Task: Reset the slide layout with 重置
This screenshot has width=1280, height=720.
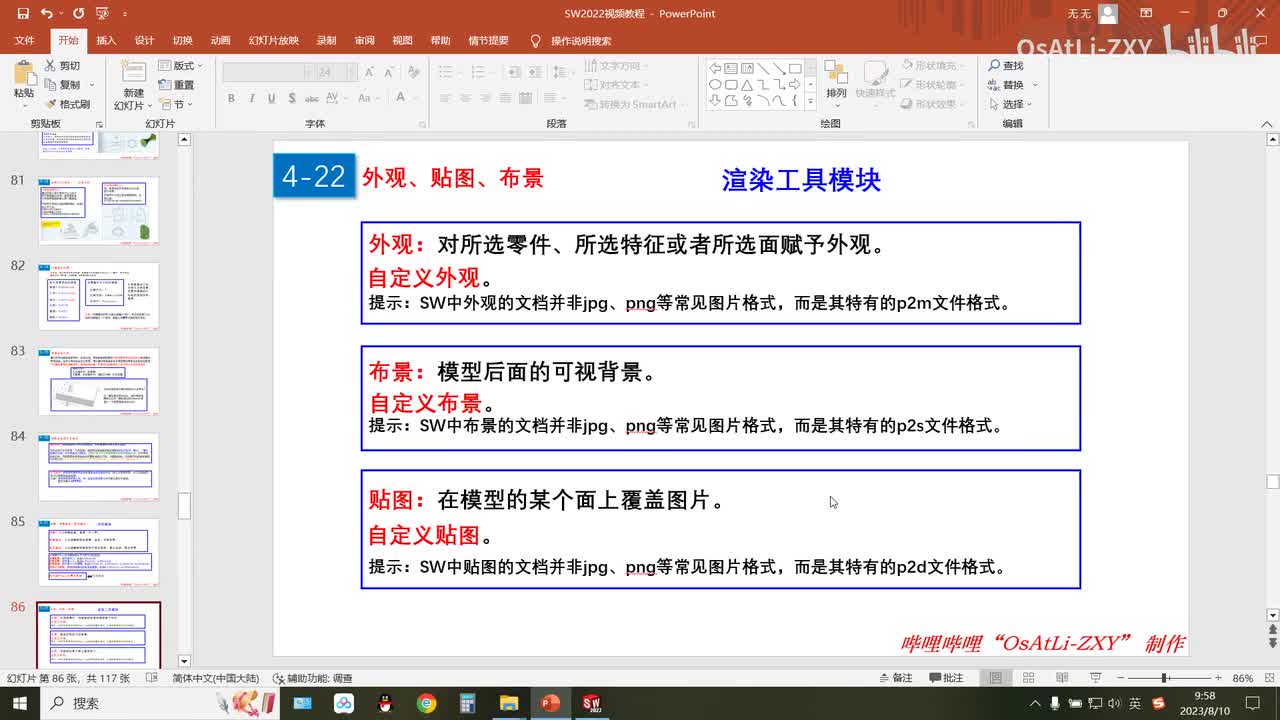Action: 176,85
